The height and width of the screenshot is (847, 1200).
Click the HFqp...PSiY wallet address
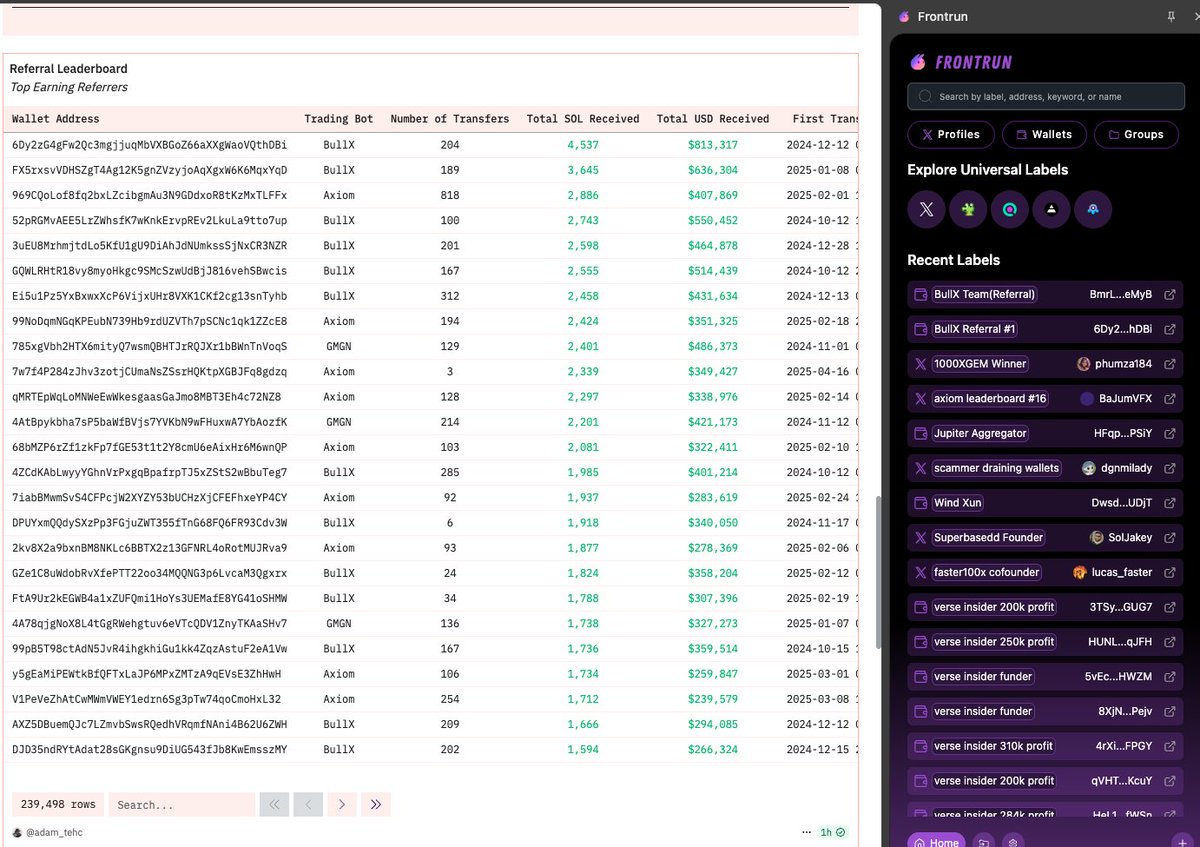click(1123, 434)
